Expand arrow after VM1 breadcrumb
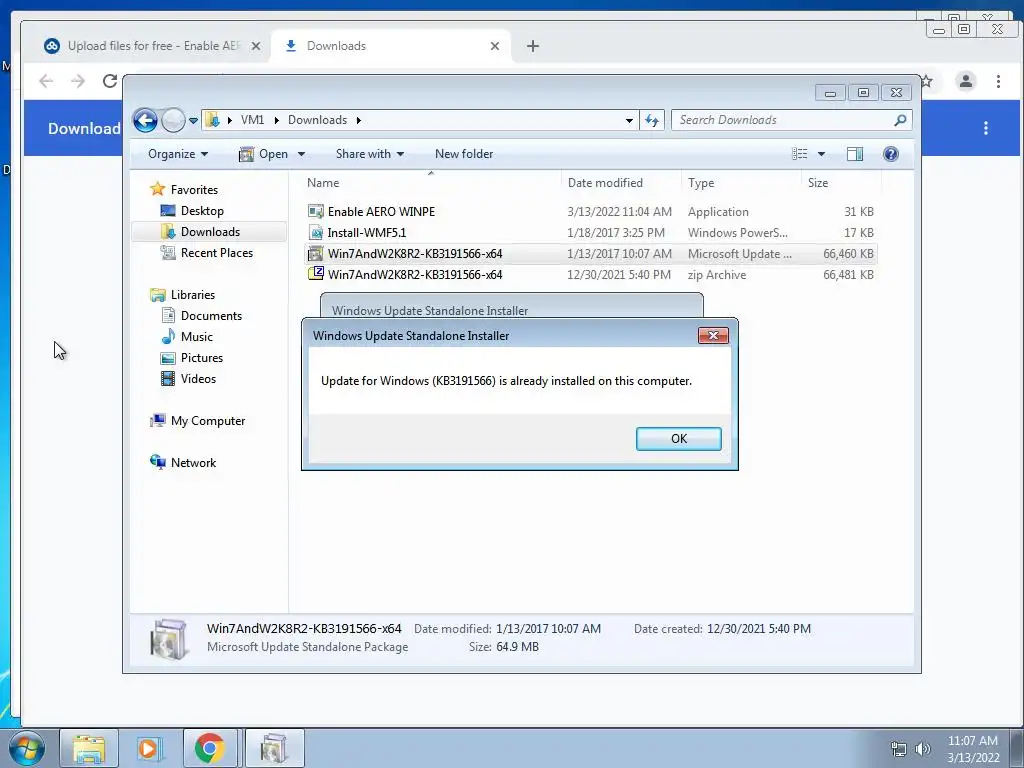The image size is (1024, 768). 276,121
